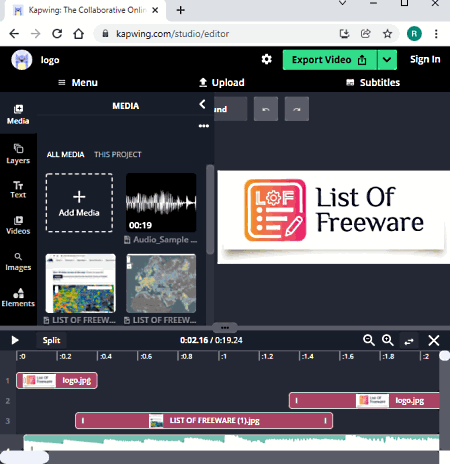
Task: Click right trim handle of LIST OF FREEWARE clip
Action: 325,421
